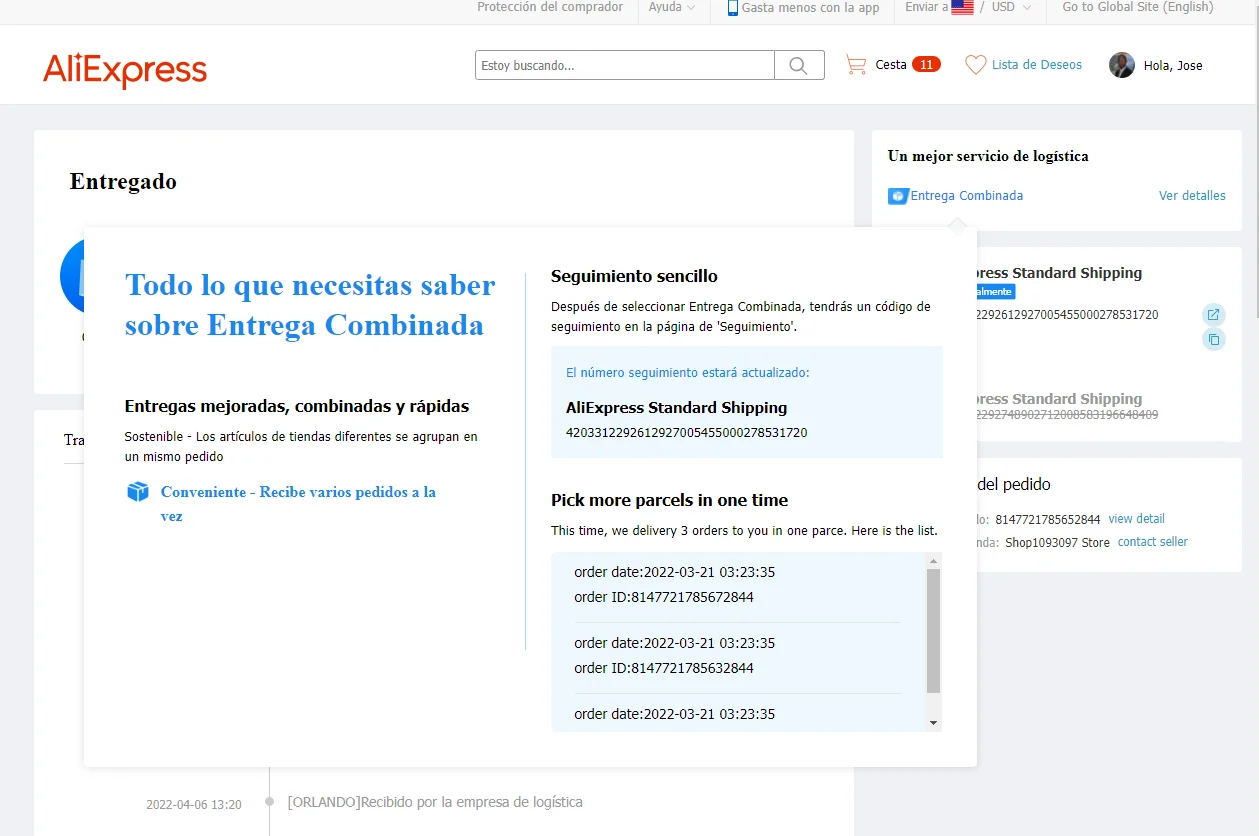Viewport: 1259px width, 836px height.
Task: Click the wishlist heart icon
Action: click(975, 65)
